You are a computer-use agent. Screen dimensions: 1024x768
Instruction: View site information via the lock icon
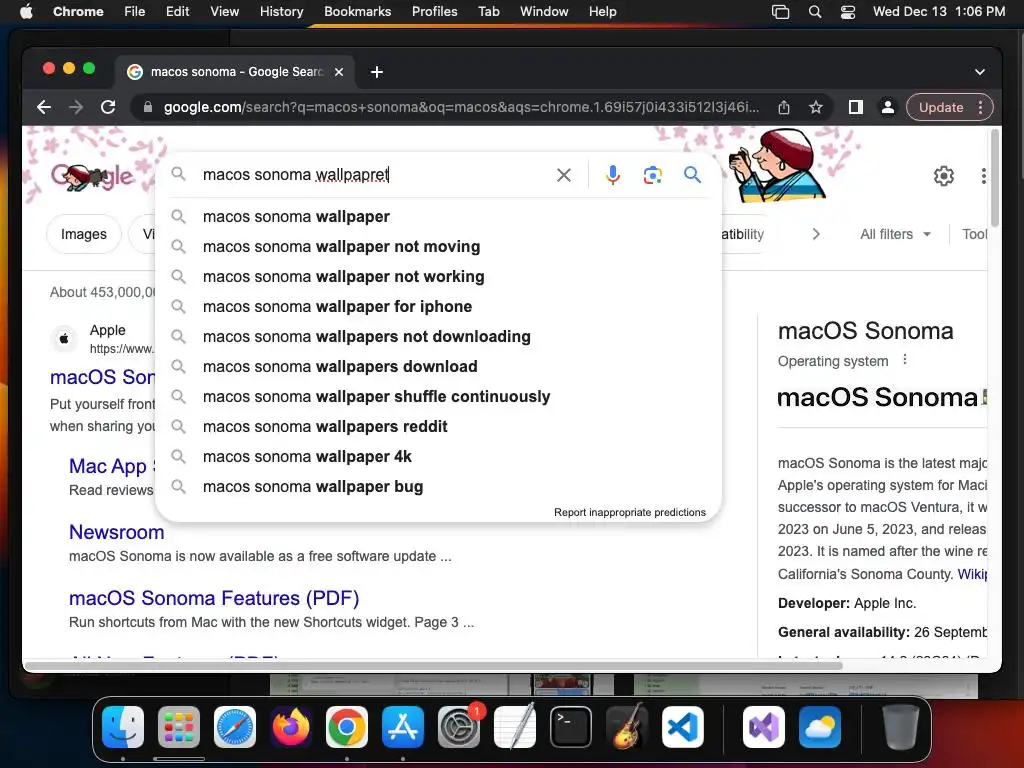tap(148, 107)
